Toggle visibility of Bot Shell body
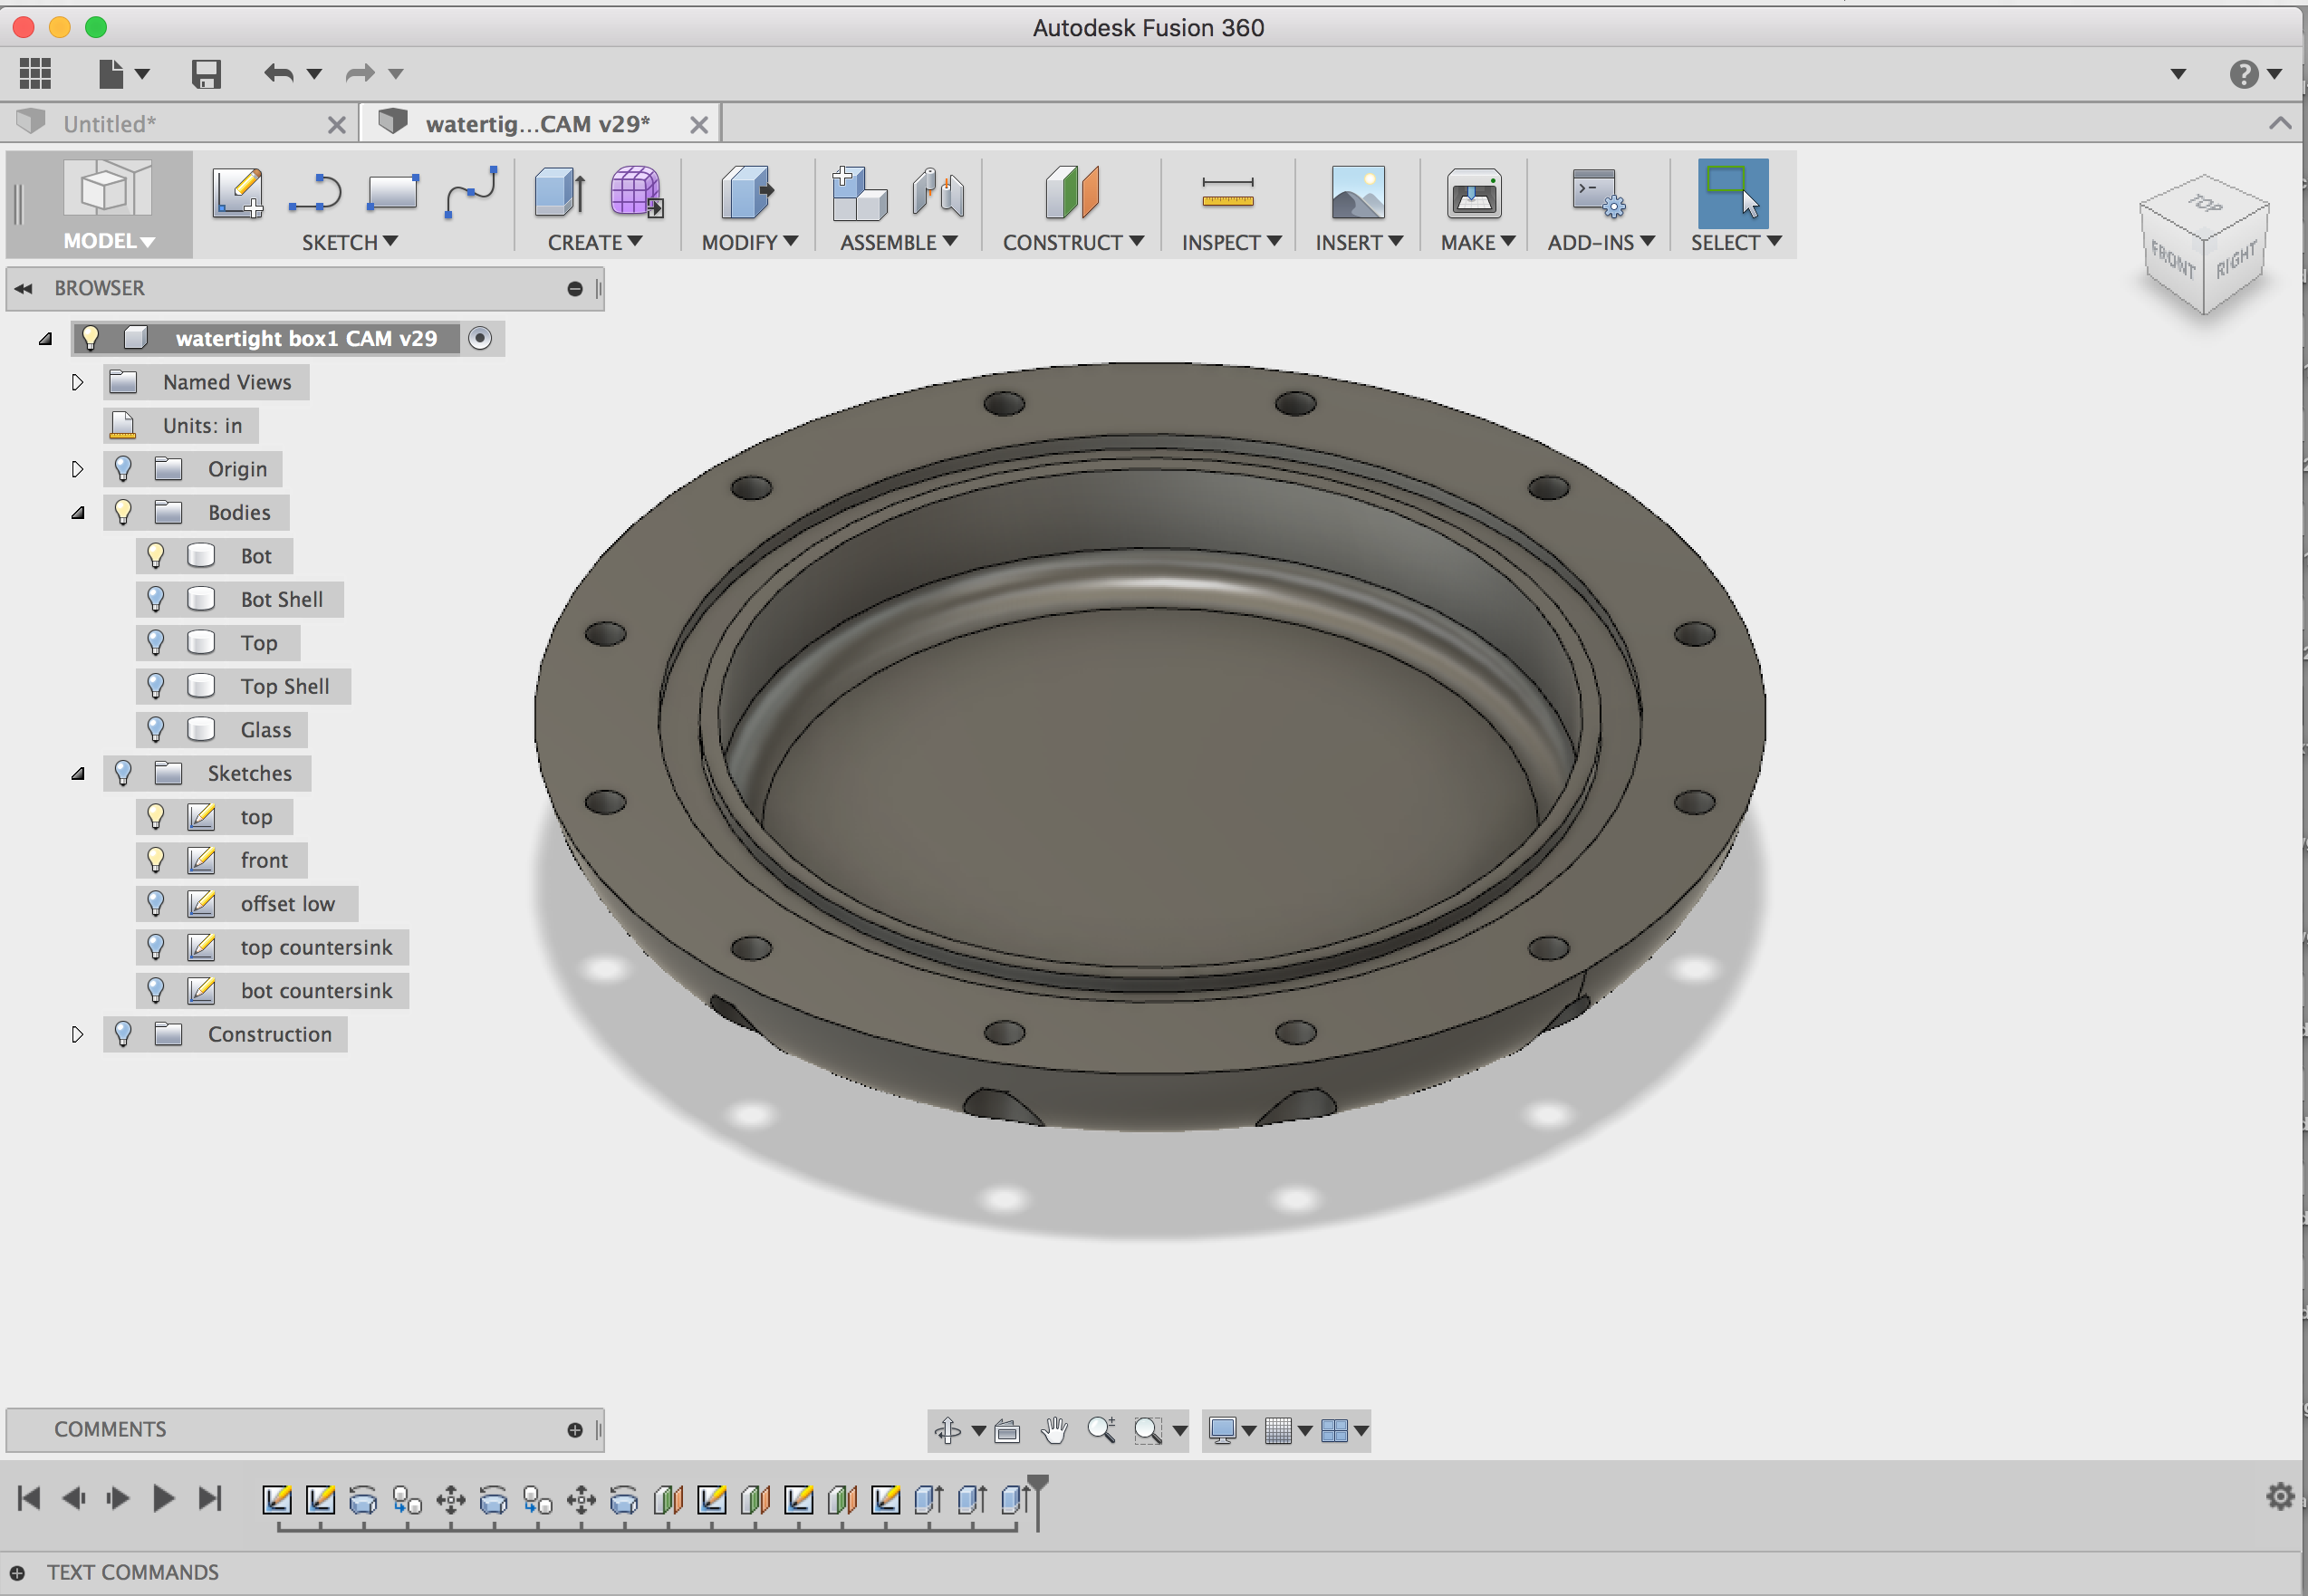 coord(158,598)
